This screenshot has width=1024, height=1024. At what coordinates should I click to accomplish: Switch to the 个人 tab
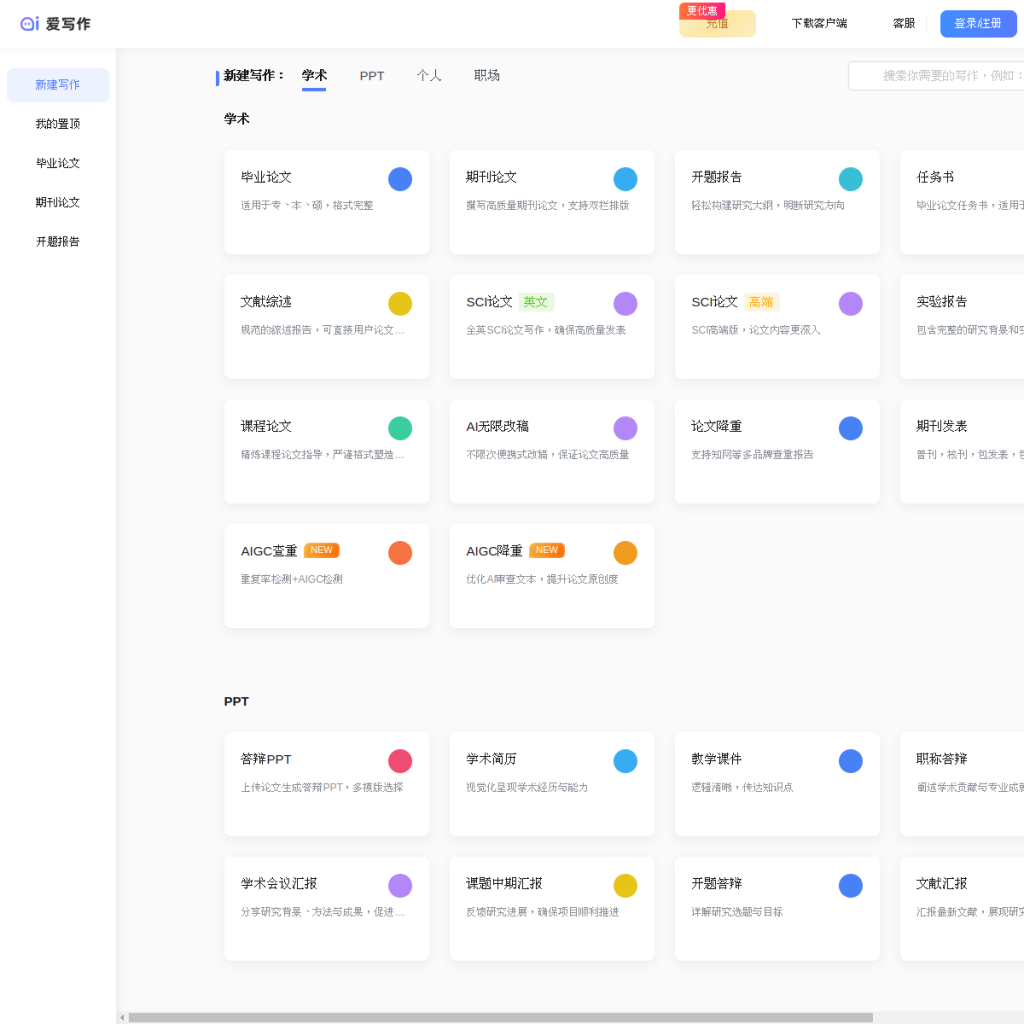coord(429,76)
